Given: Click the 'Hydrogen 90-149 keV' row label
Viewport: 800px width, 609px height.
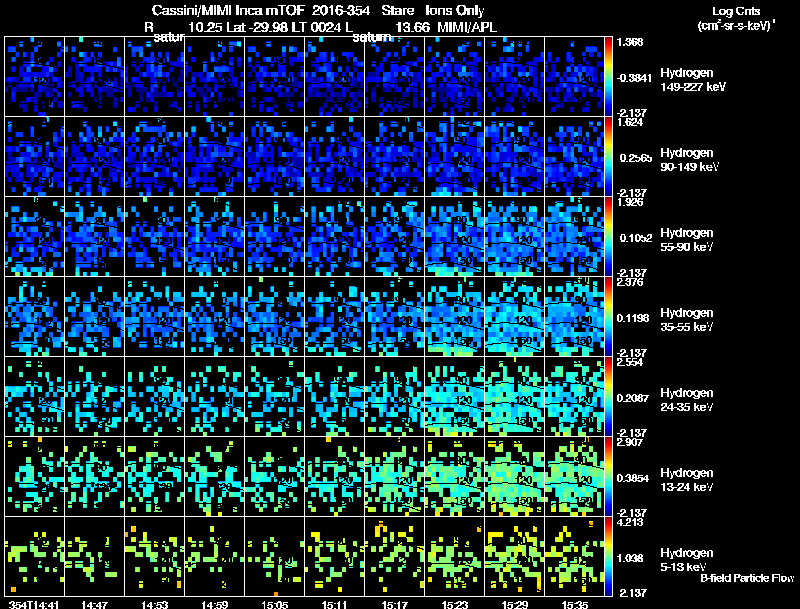Looking at the screenshot, I should pos(689,160).
